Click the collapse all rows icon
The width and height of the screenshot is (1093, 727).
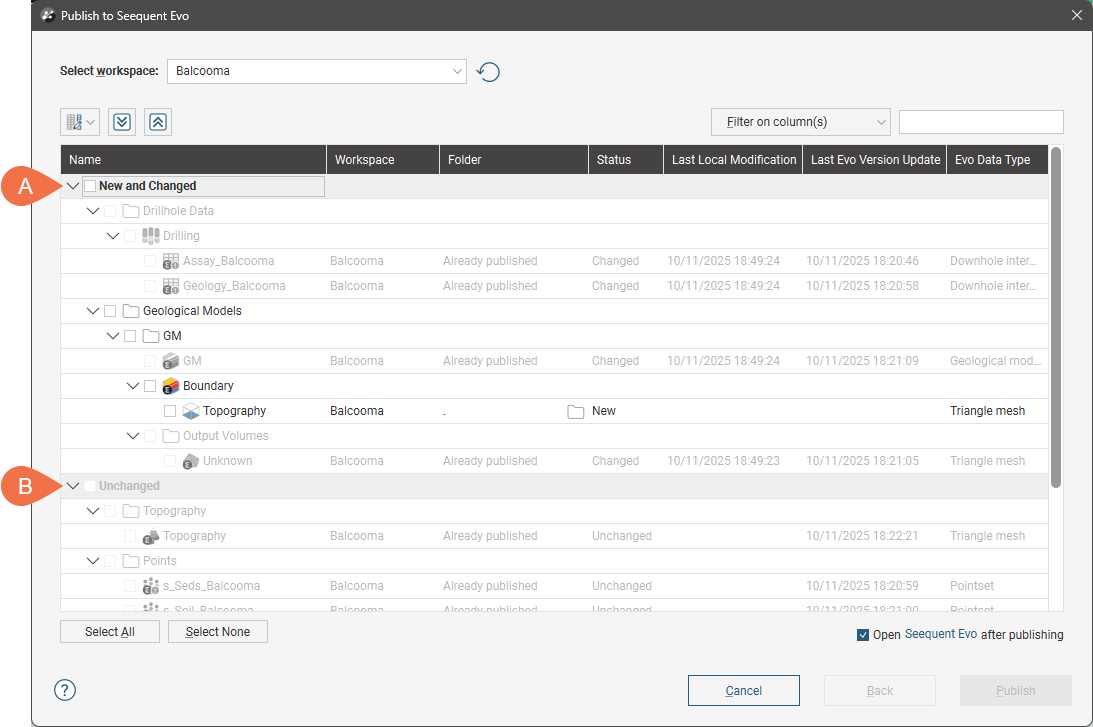[157, 122]
